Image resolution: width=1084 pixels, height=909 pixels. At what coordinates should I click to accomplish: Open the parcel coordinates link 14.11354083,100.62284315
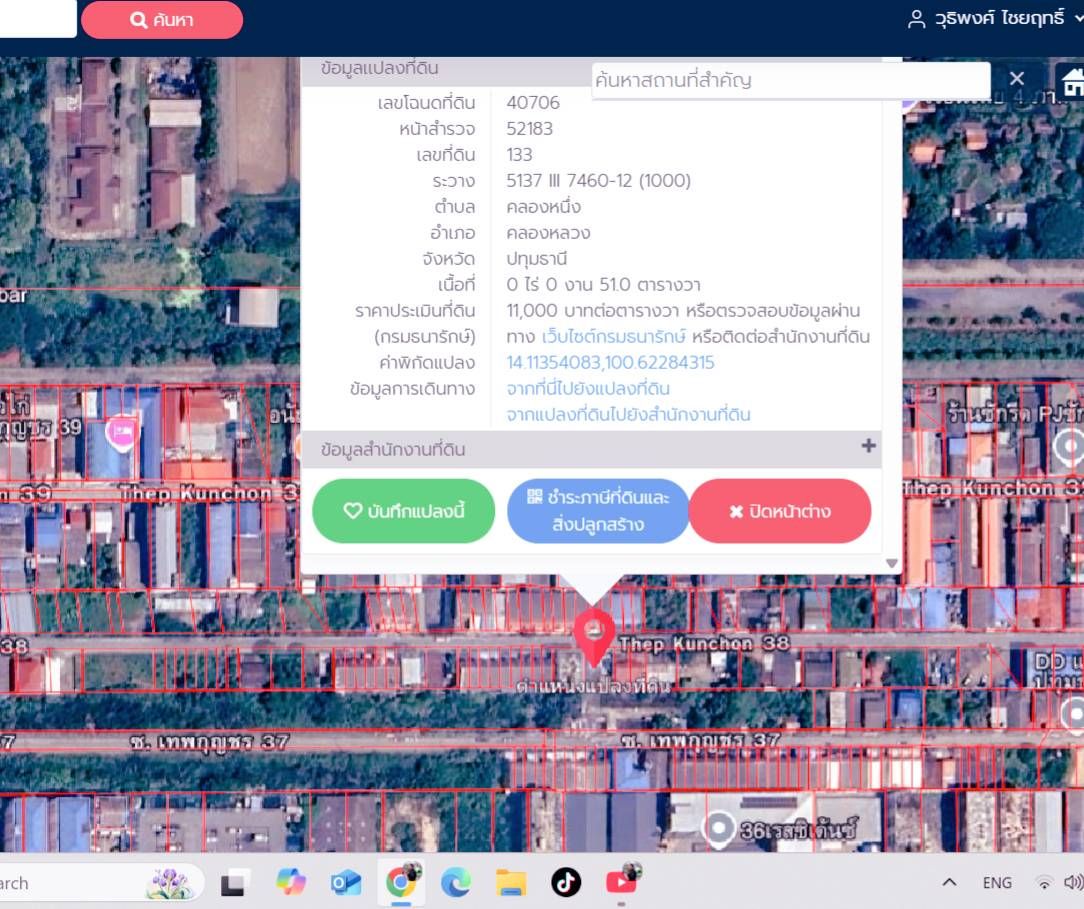[x=610, y=362]
